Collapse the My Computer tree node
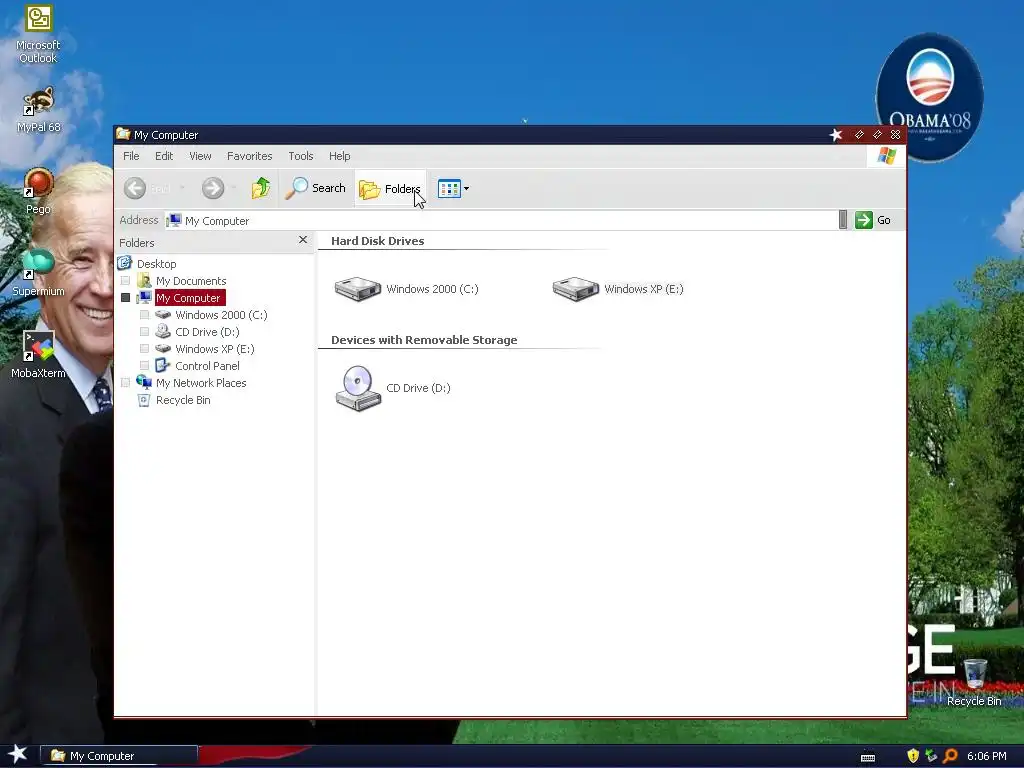The image size is (1024, 768). click(x=125, y=298)
